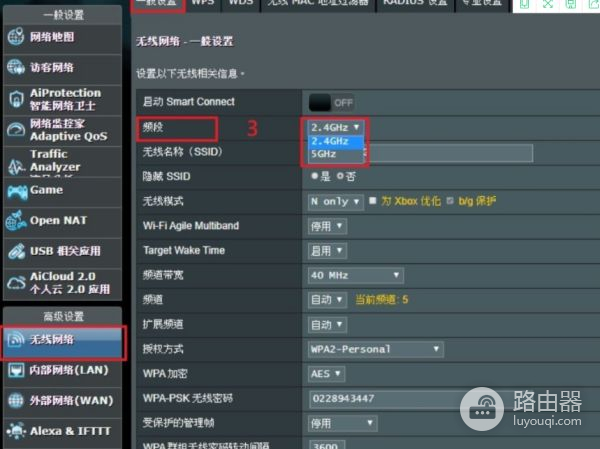Open the Target Wake Time dropdown
The height and width of the screenshot is (449, 600).
point(327,251)
